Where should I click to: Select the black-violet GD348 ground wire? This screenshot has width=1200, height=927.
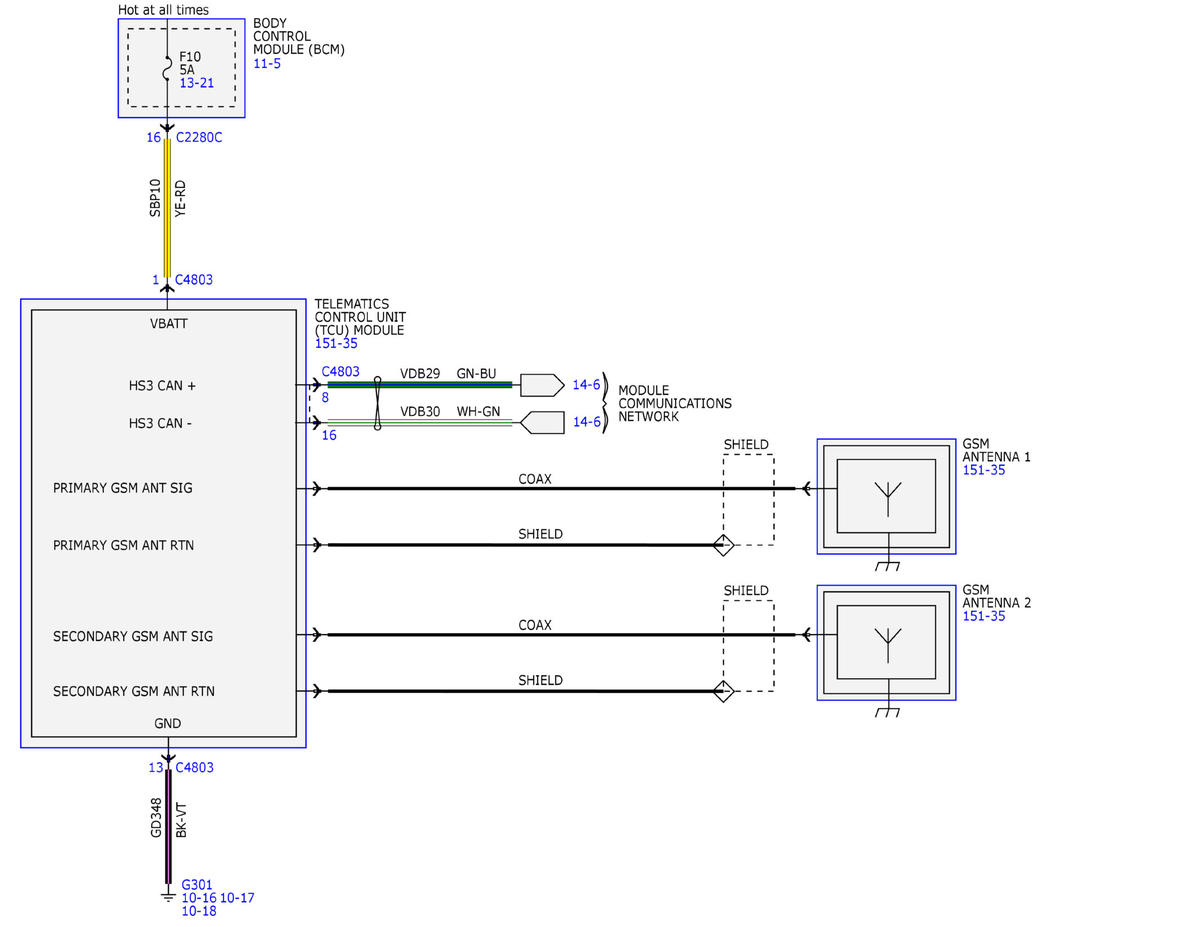(x=167, y=826)
